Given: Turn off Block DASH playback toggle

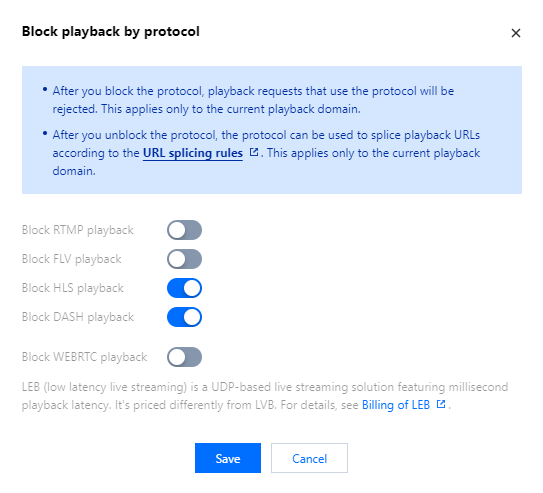Looking at the screenshot, I should pos(185,317).
